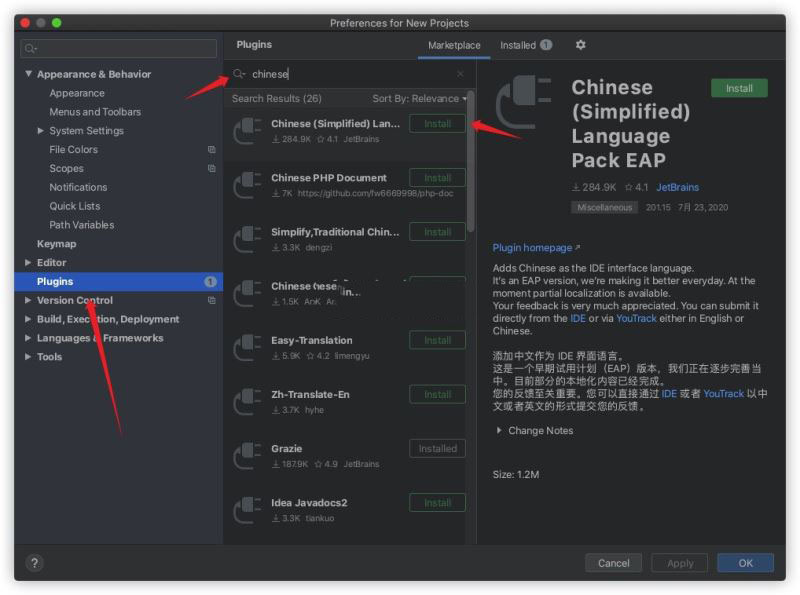Click the help question mark button
This screenshot has height=595, width=800.
34,563
